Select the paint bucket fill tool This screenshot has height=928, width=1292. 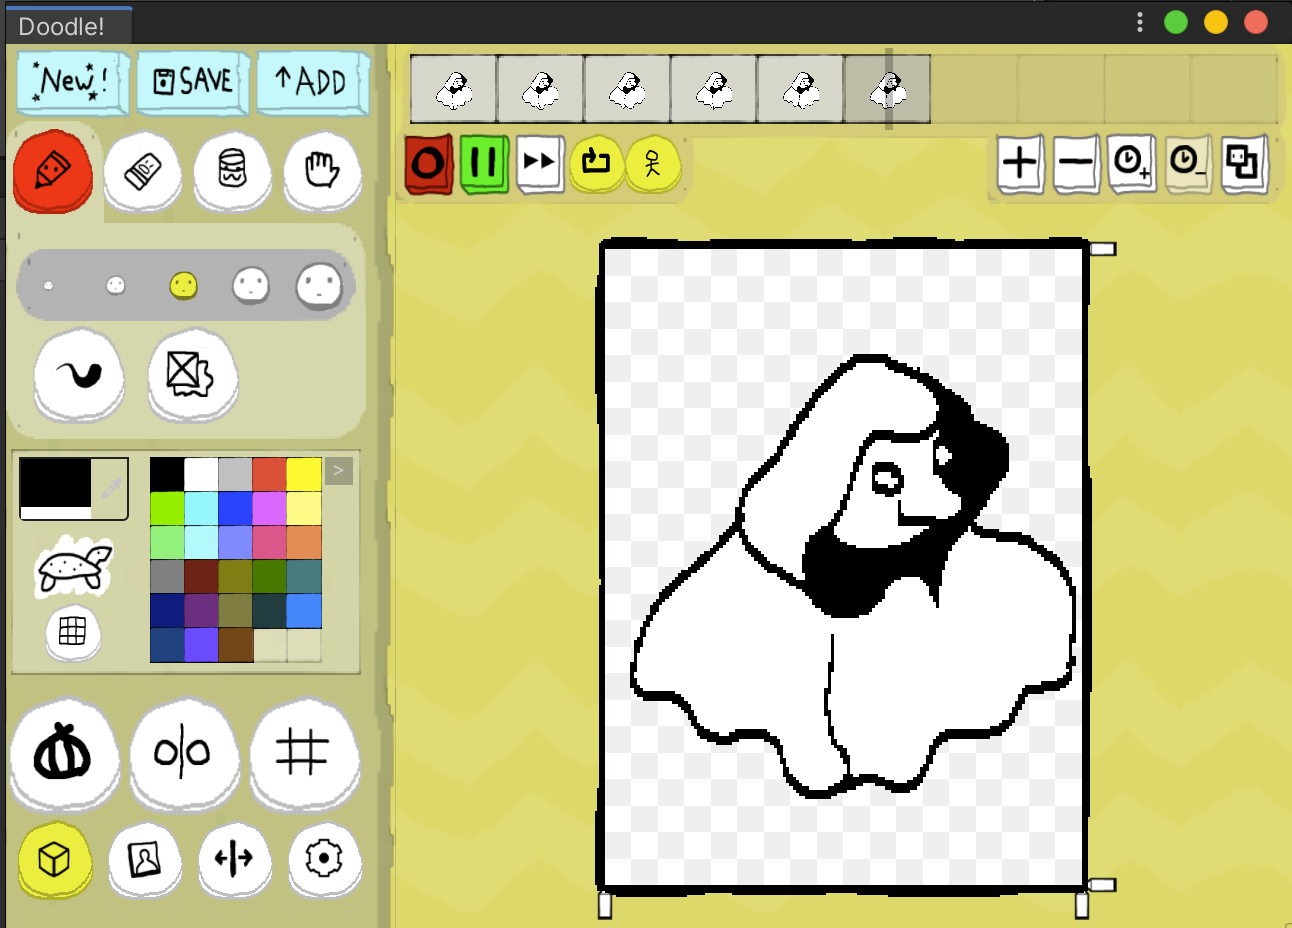pyautogui.click(x=232, y=171)
